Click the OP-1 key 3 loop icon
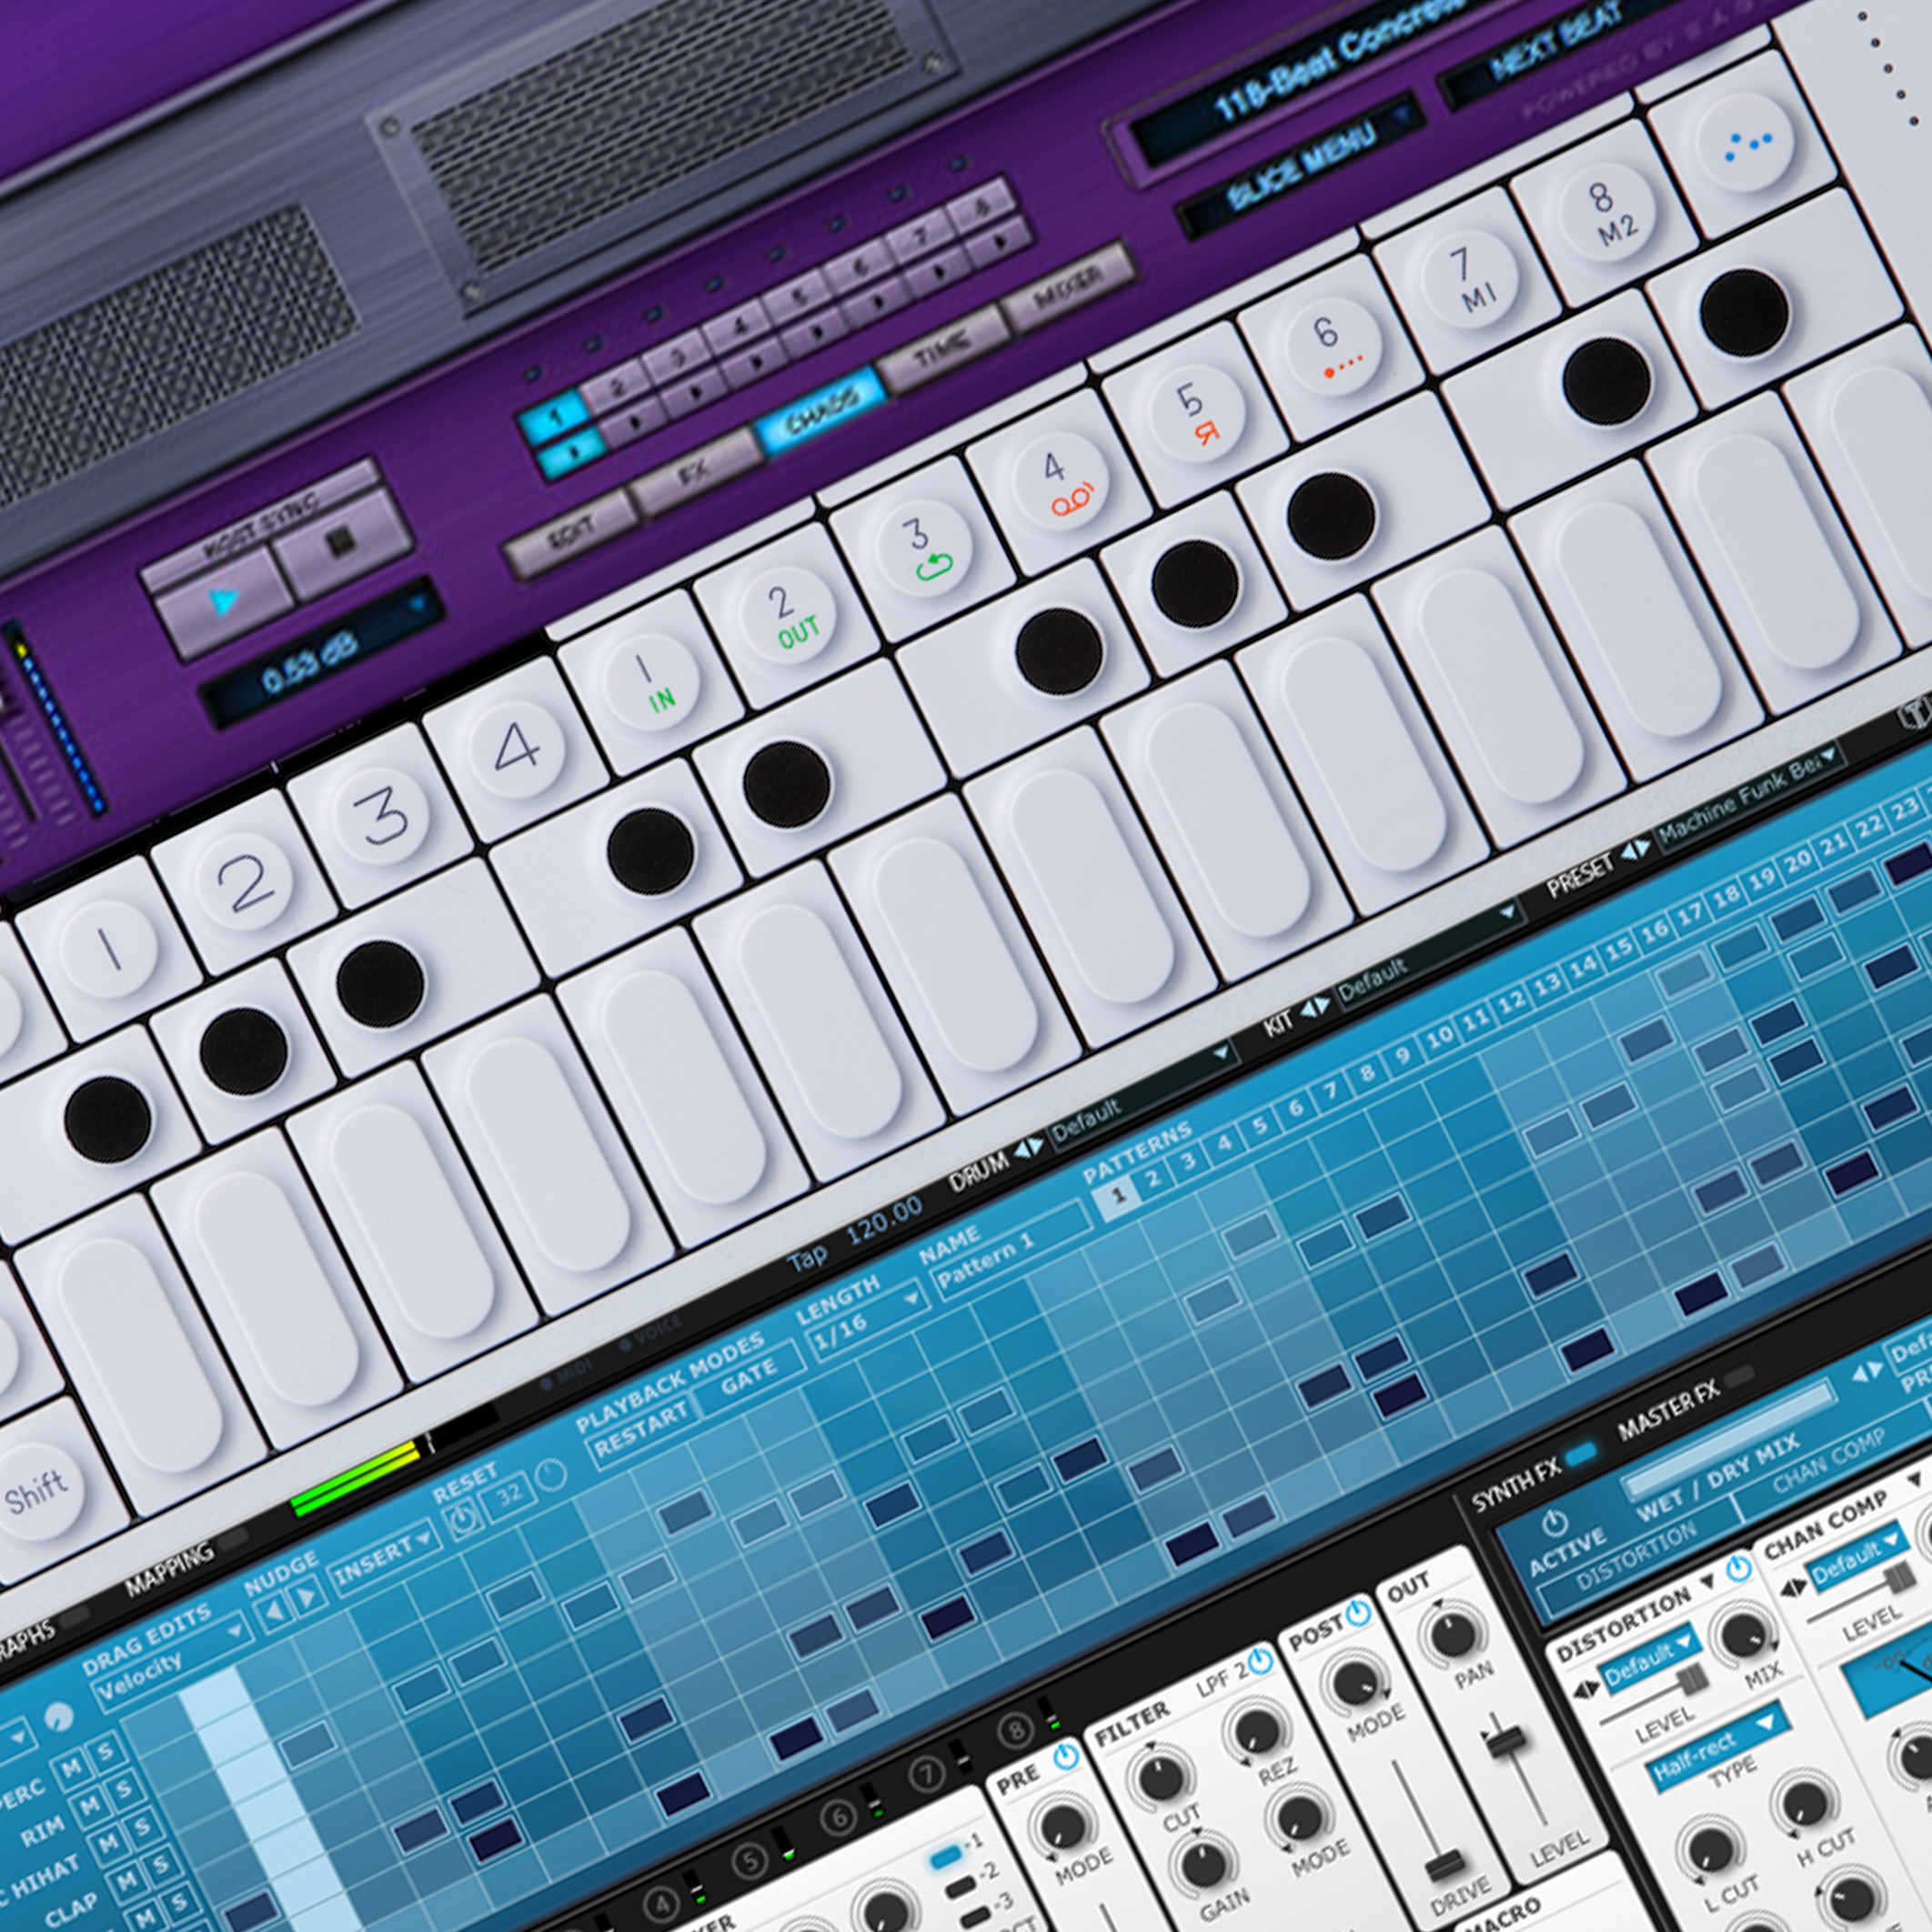Screen dimensions: 1932x1932 coord(925,548)
